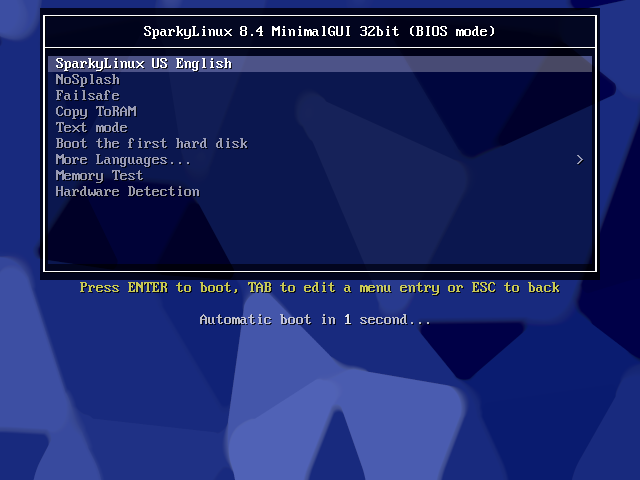Click the Press ENTER to boot hint text

click(319, 288)
